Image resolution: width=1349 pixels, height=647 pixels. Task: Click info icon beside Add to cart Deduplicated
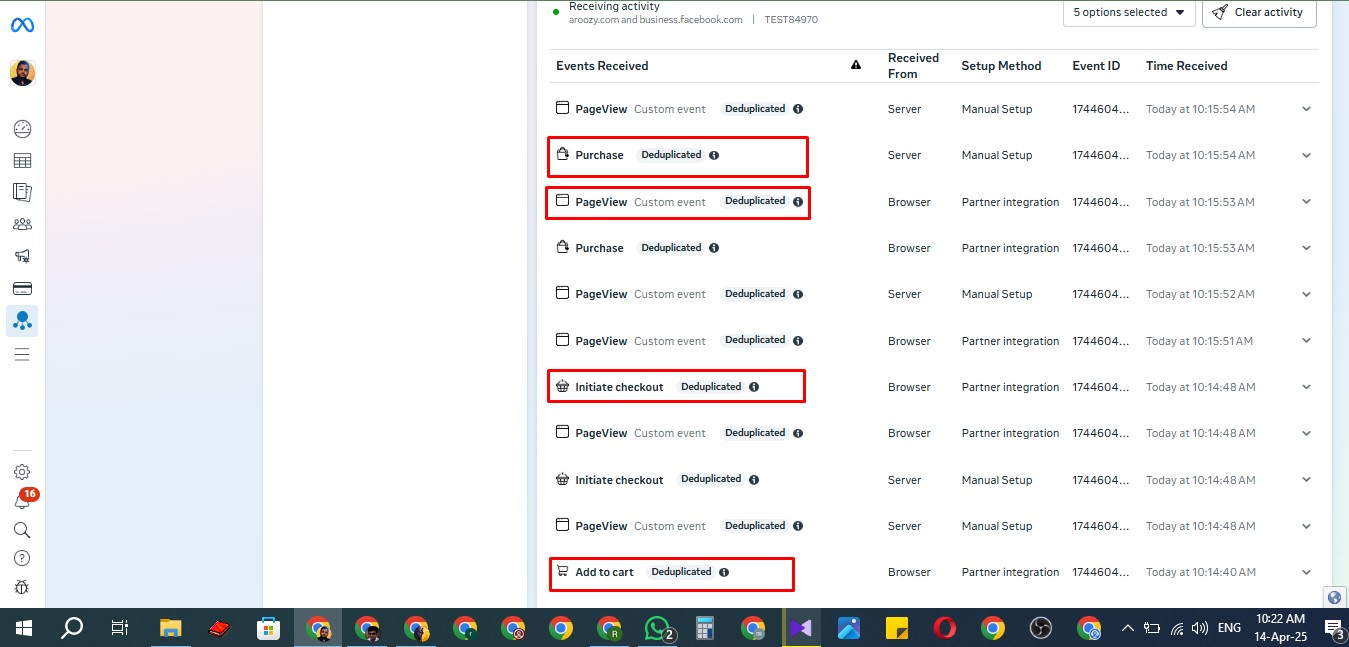coord(724,572)
